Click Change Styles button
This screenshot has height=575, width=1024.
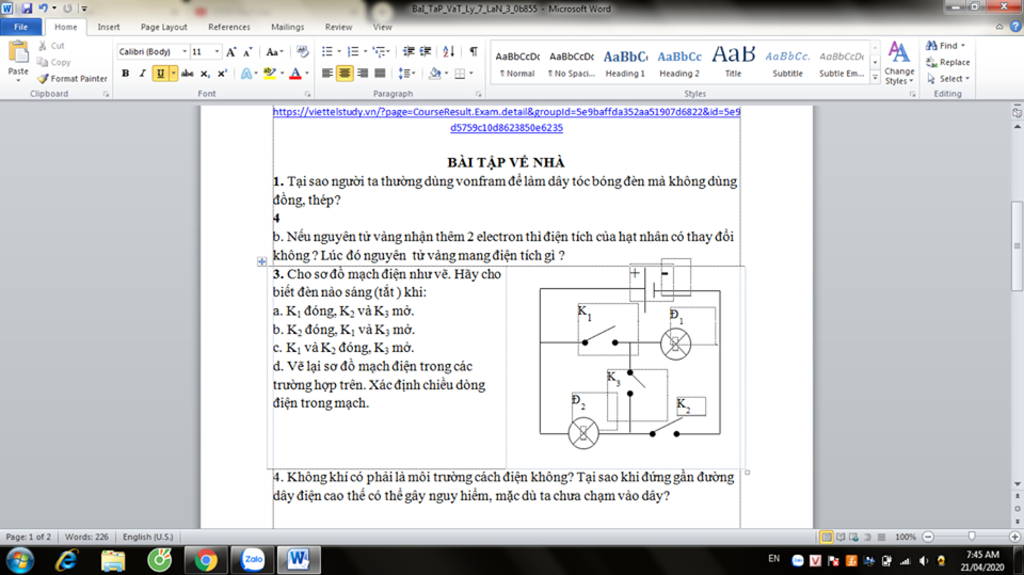(899, 64)
